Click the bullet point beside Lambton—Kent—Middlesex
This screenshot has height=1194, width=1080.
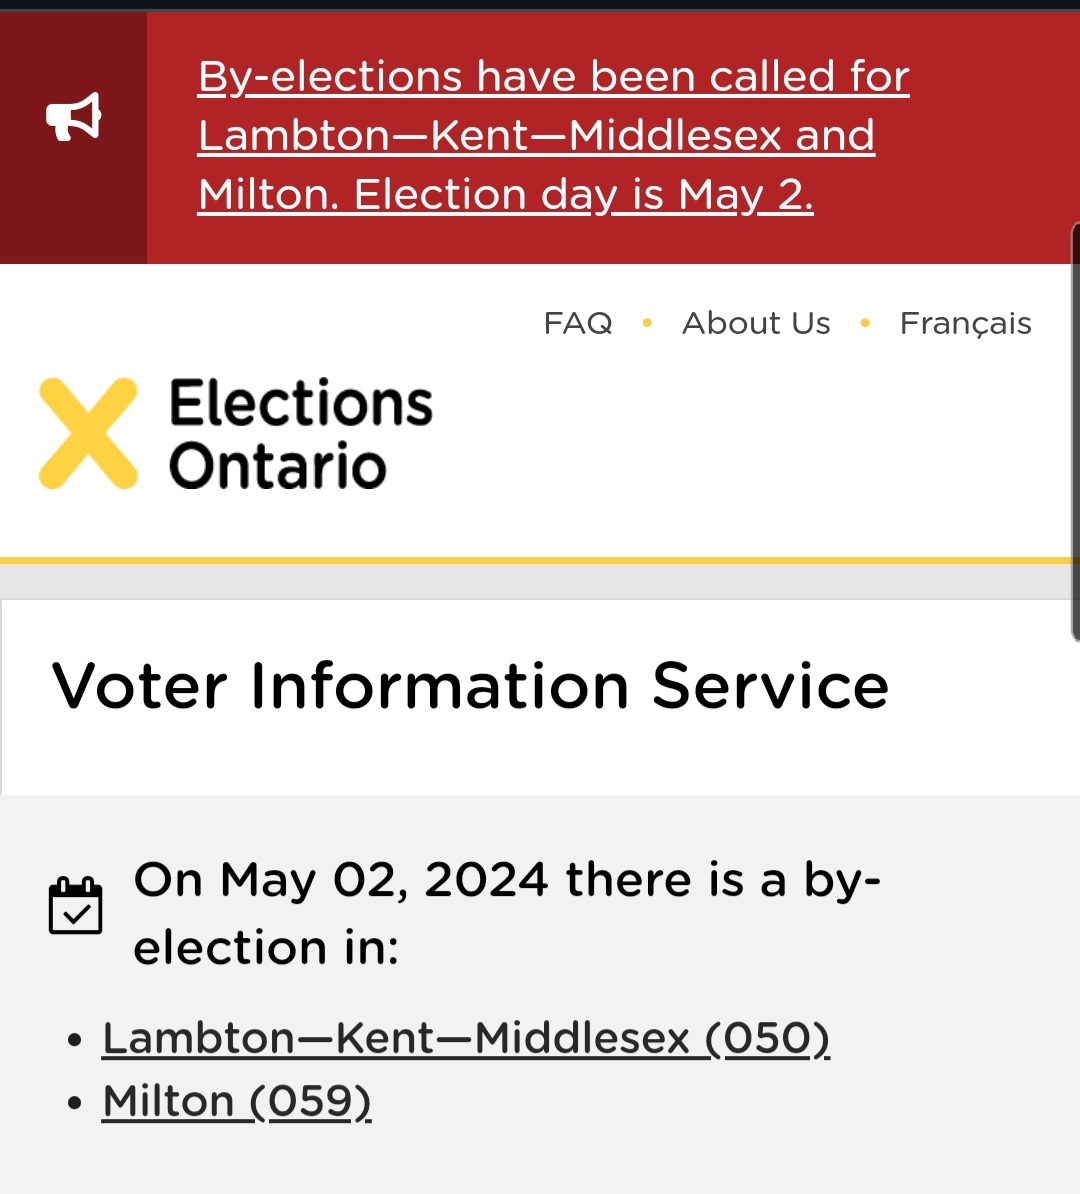pyautogui.click(x=75, y=1040)
